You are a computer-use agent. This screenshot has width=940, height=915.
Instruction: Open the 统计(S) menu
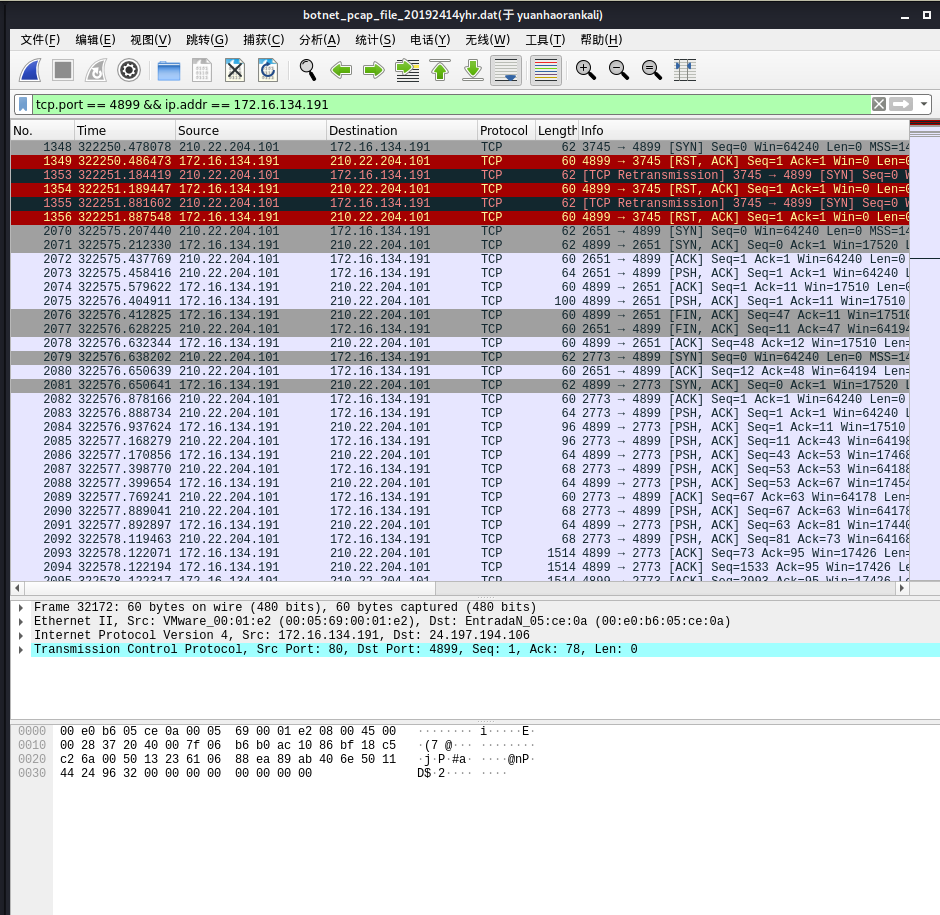tap(375, 40)
